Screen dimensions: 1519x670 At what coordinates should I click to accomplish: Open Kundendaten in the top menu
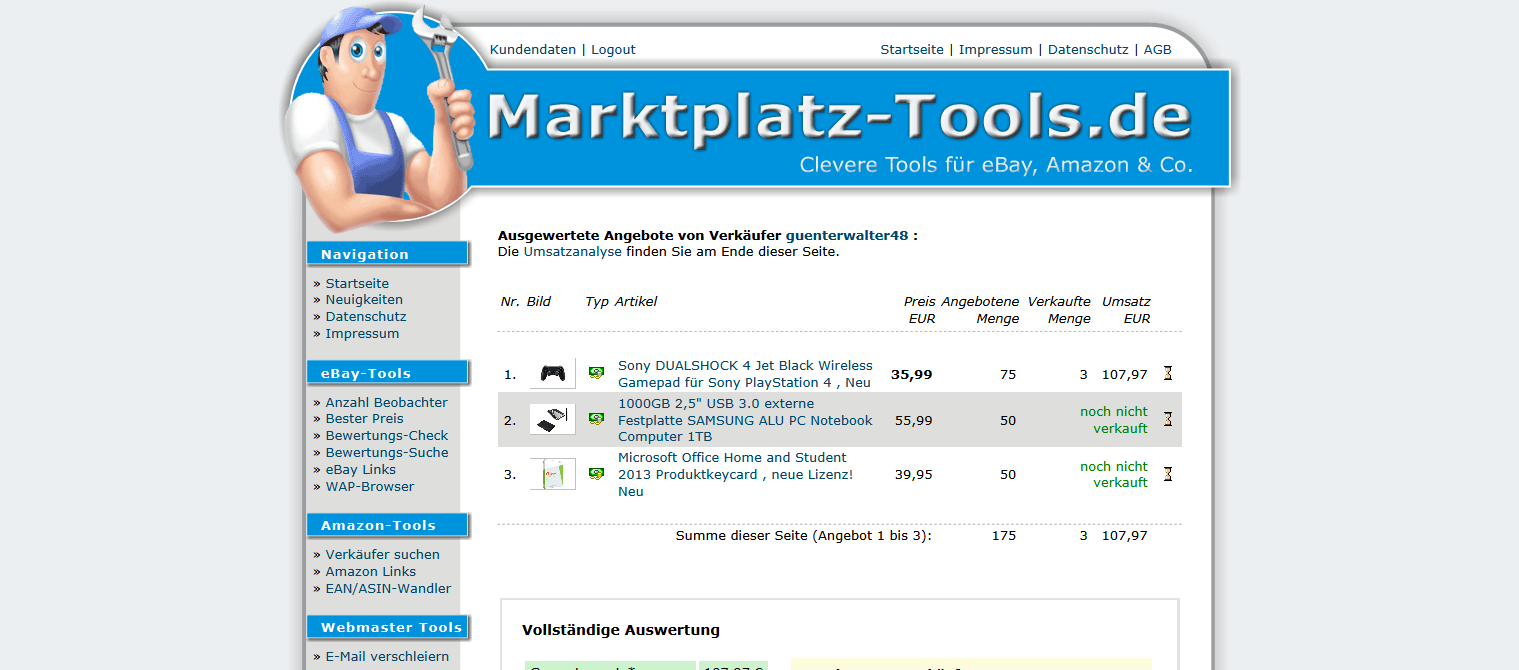[532, 50]
